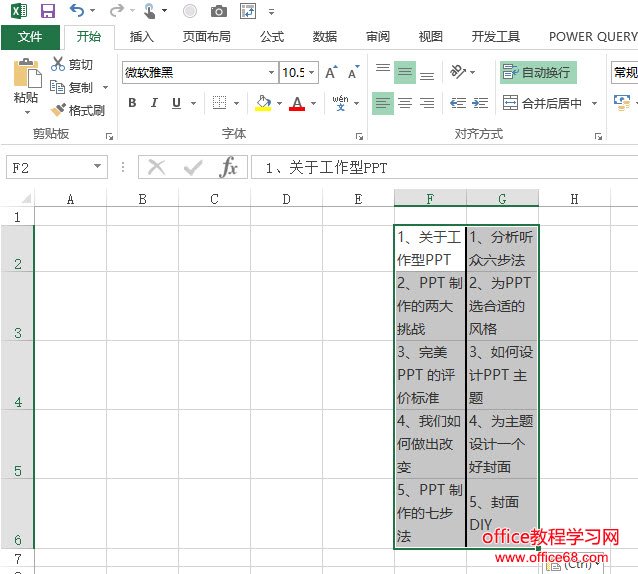Click the Undo arrow icon
Image resolution: width=638 pixels, height=574 pixels.
click(77, 11)
